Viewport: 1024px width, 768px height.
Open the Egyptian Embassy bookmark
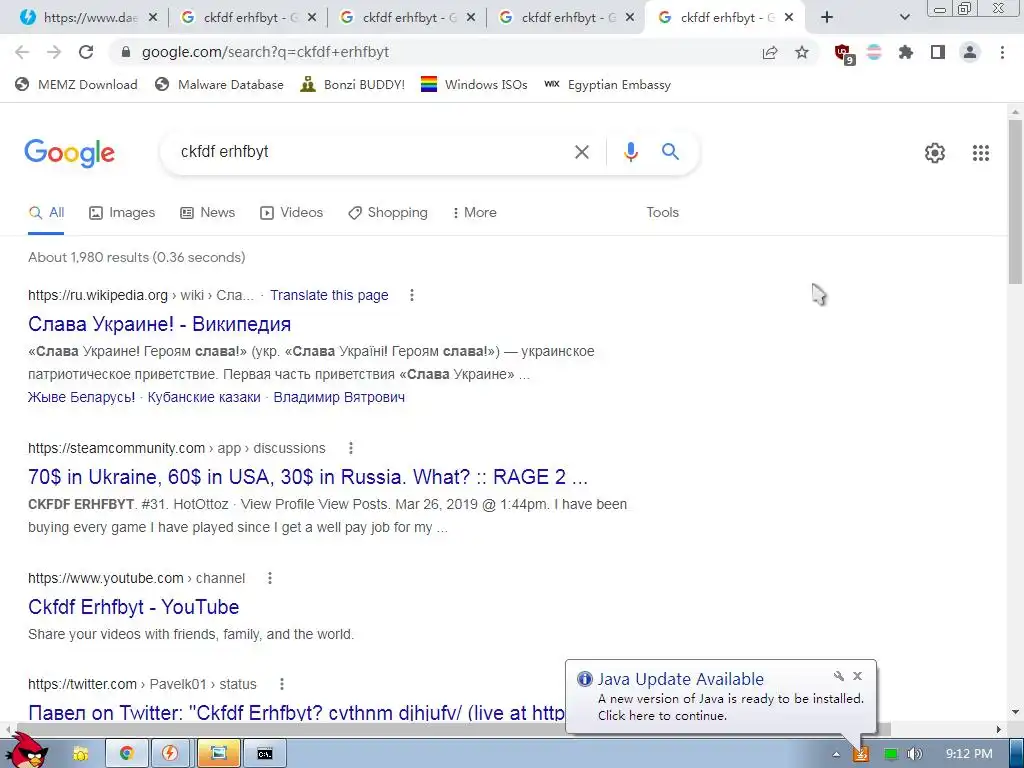coord(607,84)
